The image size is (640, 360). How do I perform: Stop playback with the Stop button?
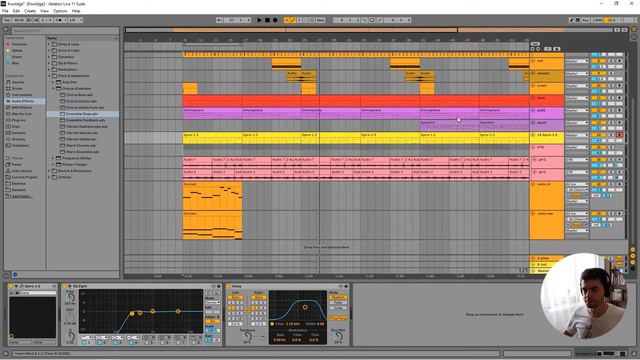267,20
